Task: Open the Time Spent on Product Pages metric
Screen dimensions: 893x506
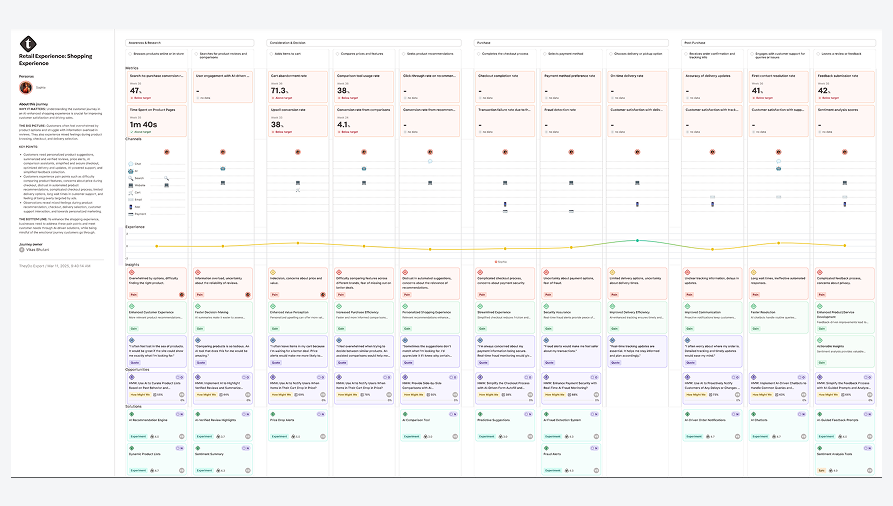Action: point(157,121)
